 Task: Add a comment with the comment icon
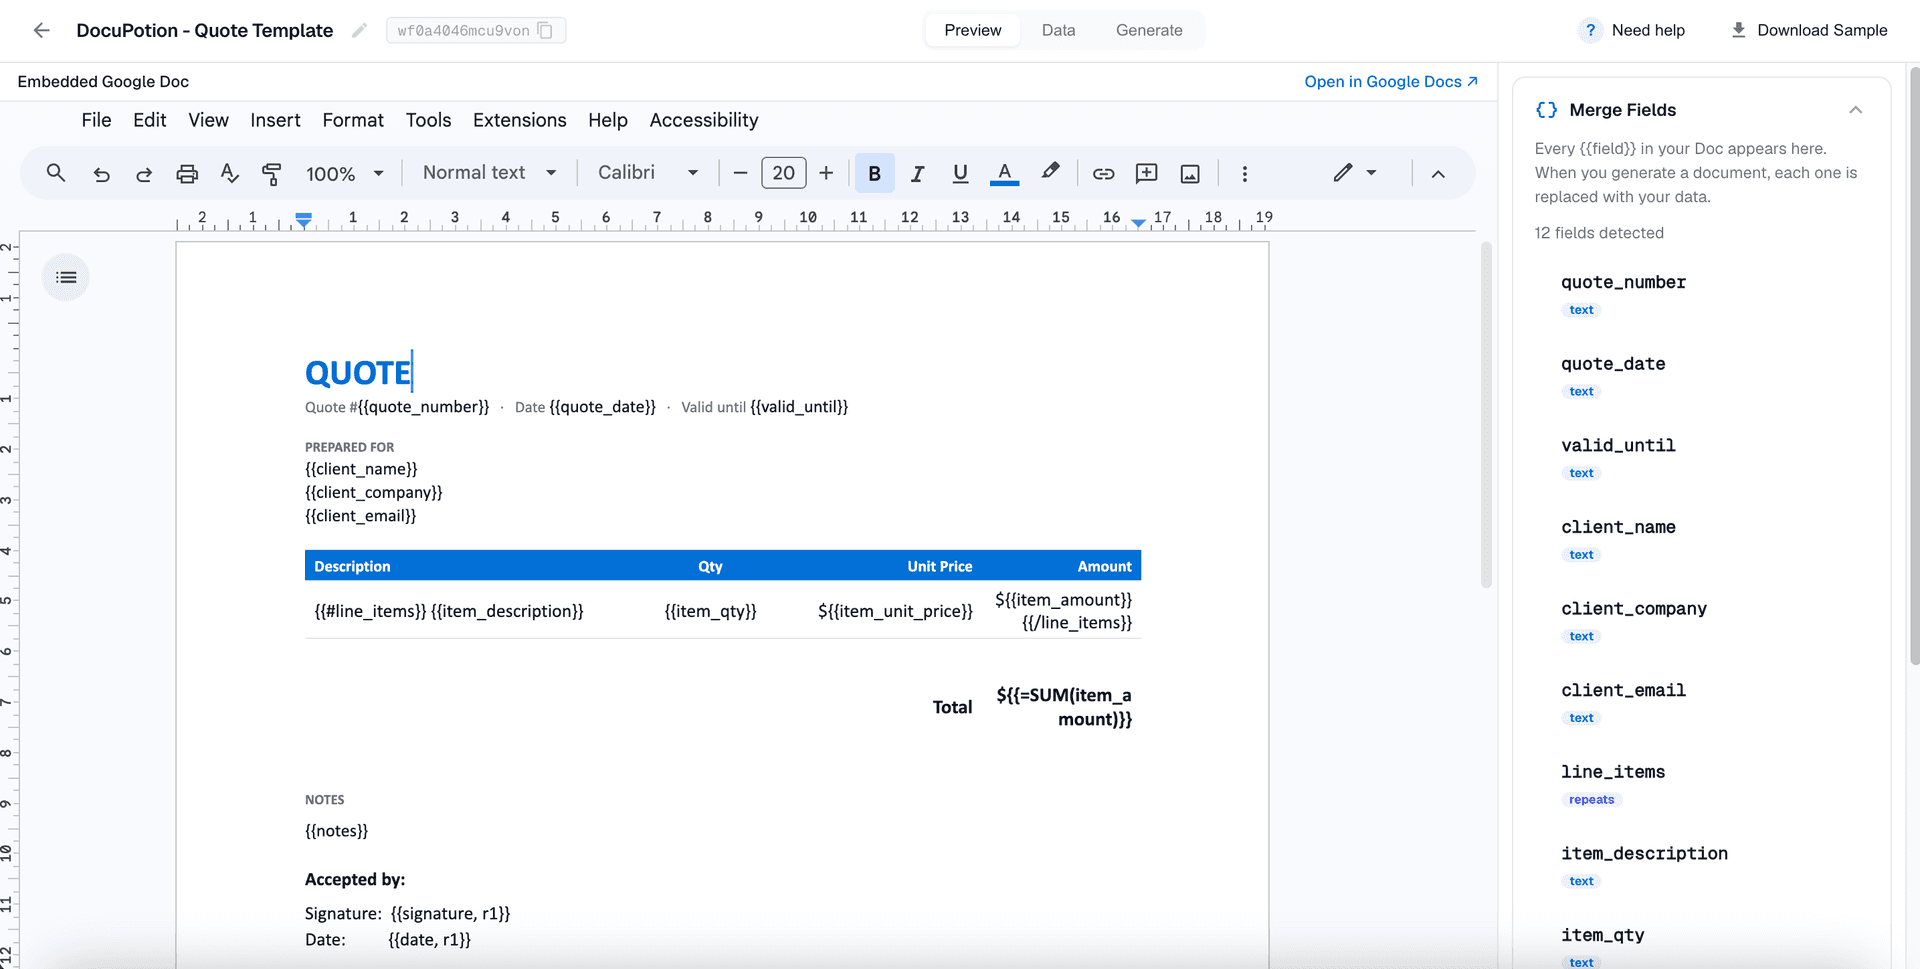point(1146,174)
